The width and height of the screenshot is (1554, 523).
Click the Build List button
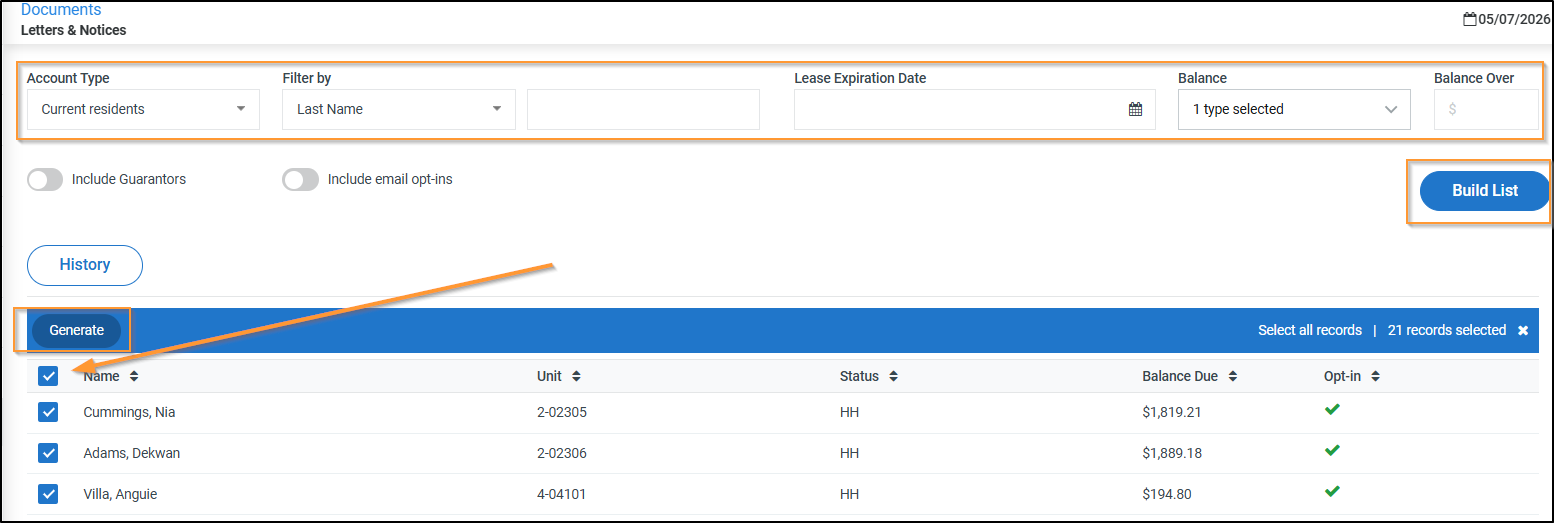[x=1485, y=190]
